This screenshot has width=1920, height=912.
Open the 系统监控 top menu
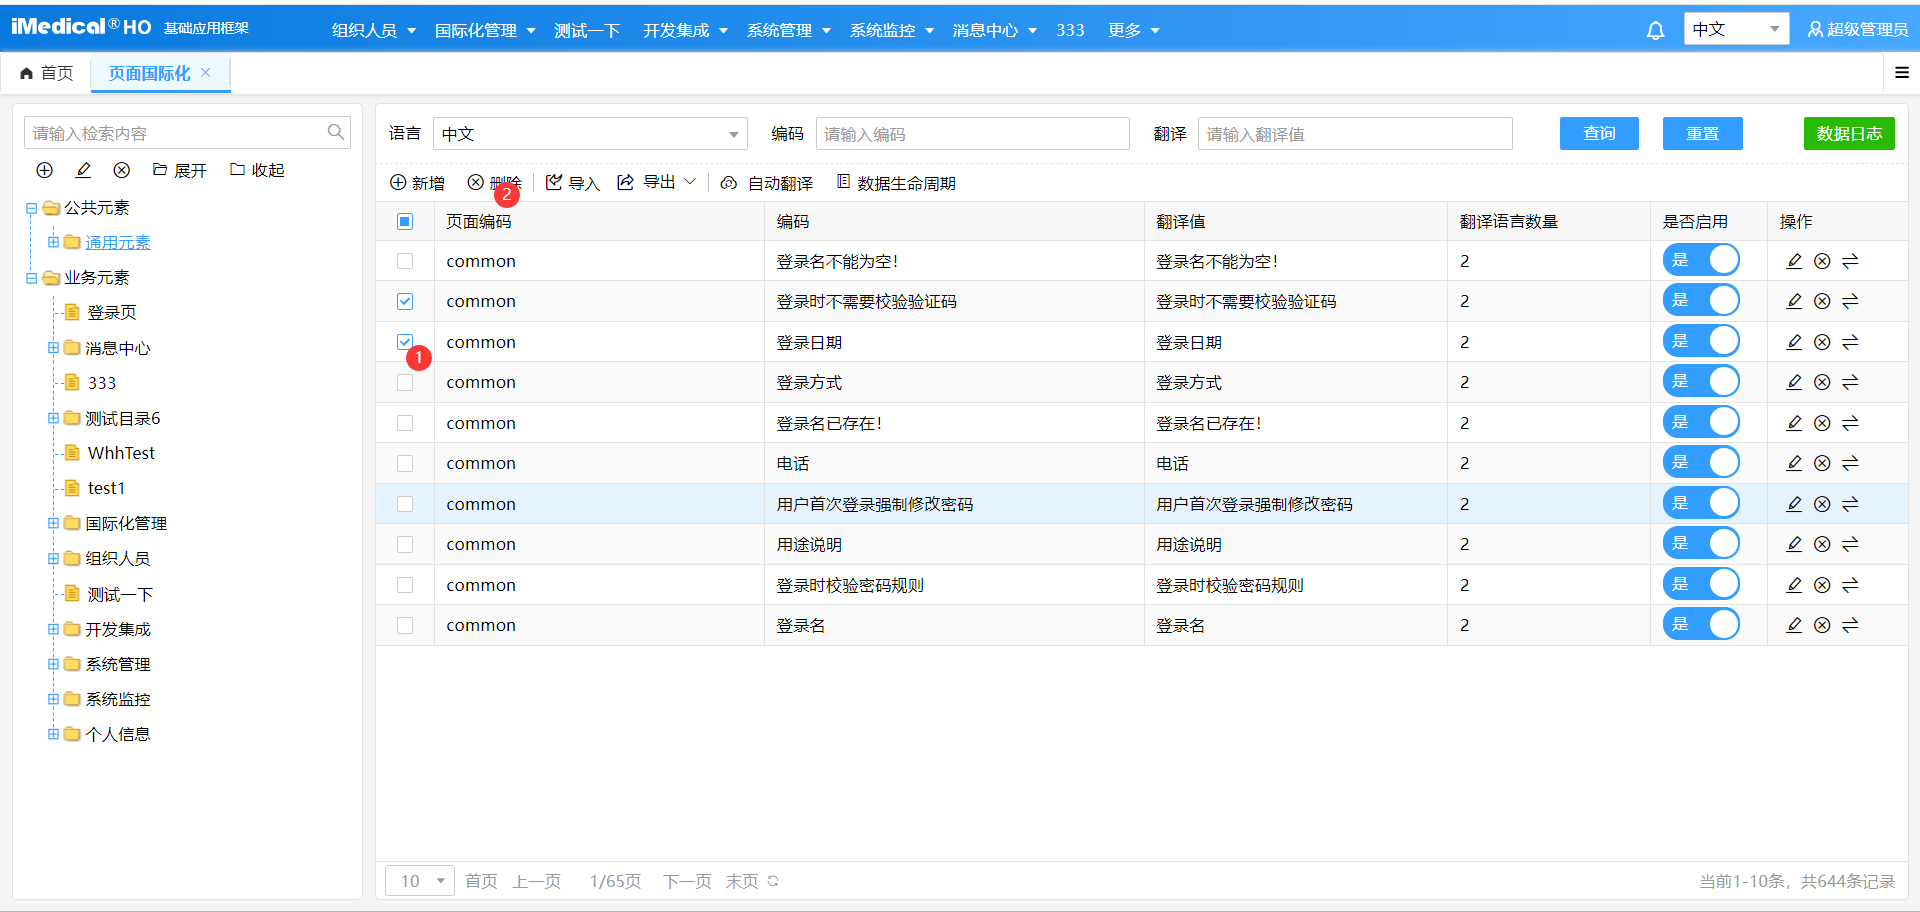pyautogui.click(x=891, y=30)
